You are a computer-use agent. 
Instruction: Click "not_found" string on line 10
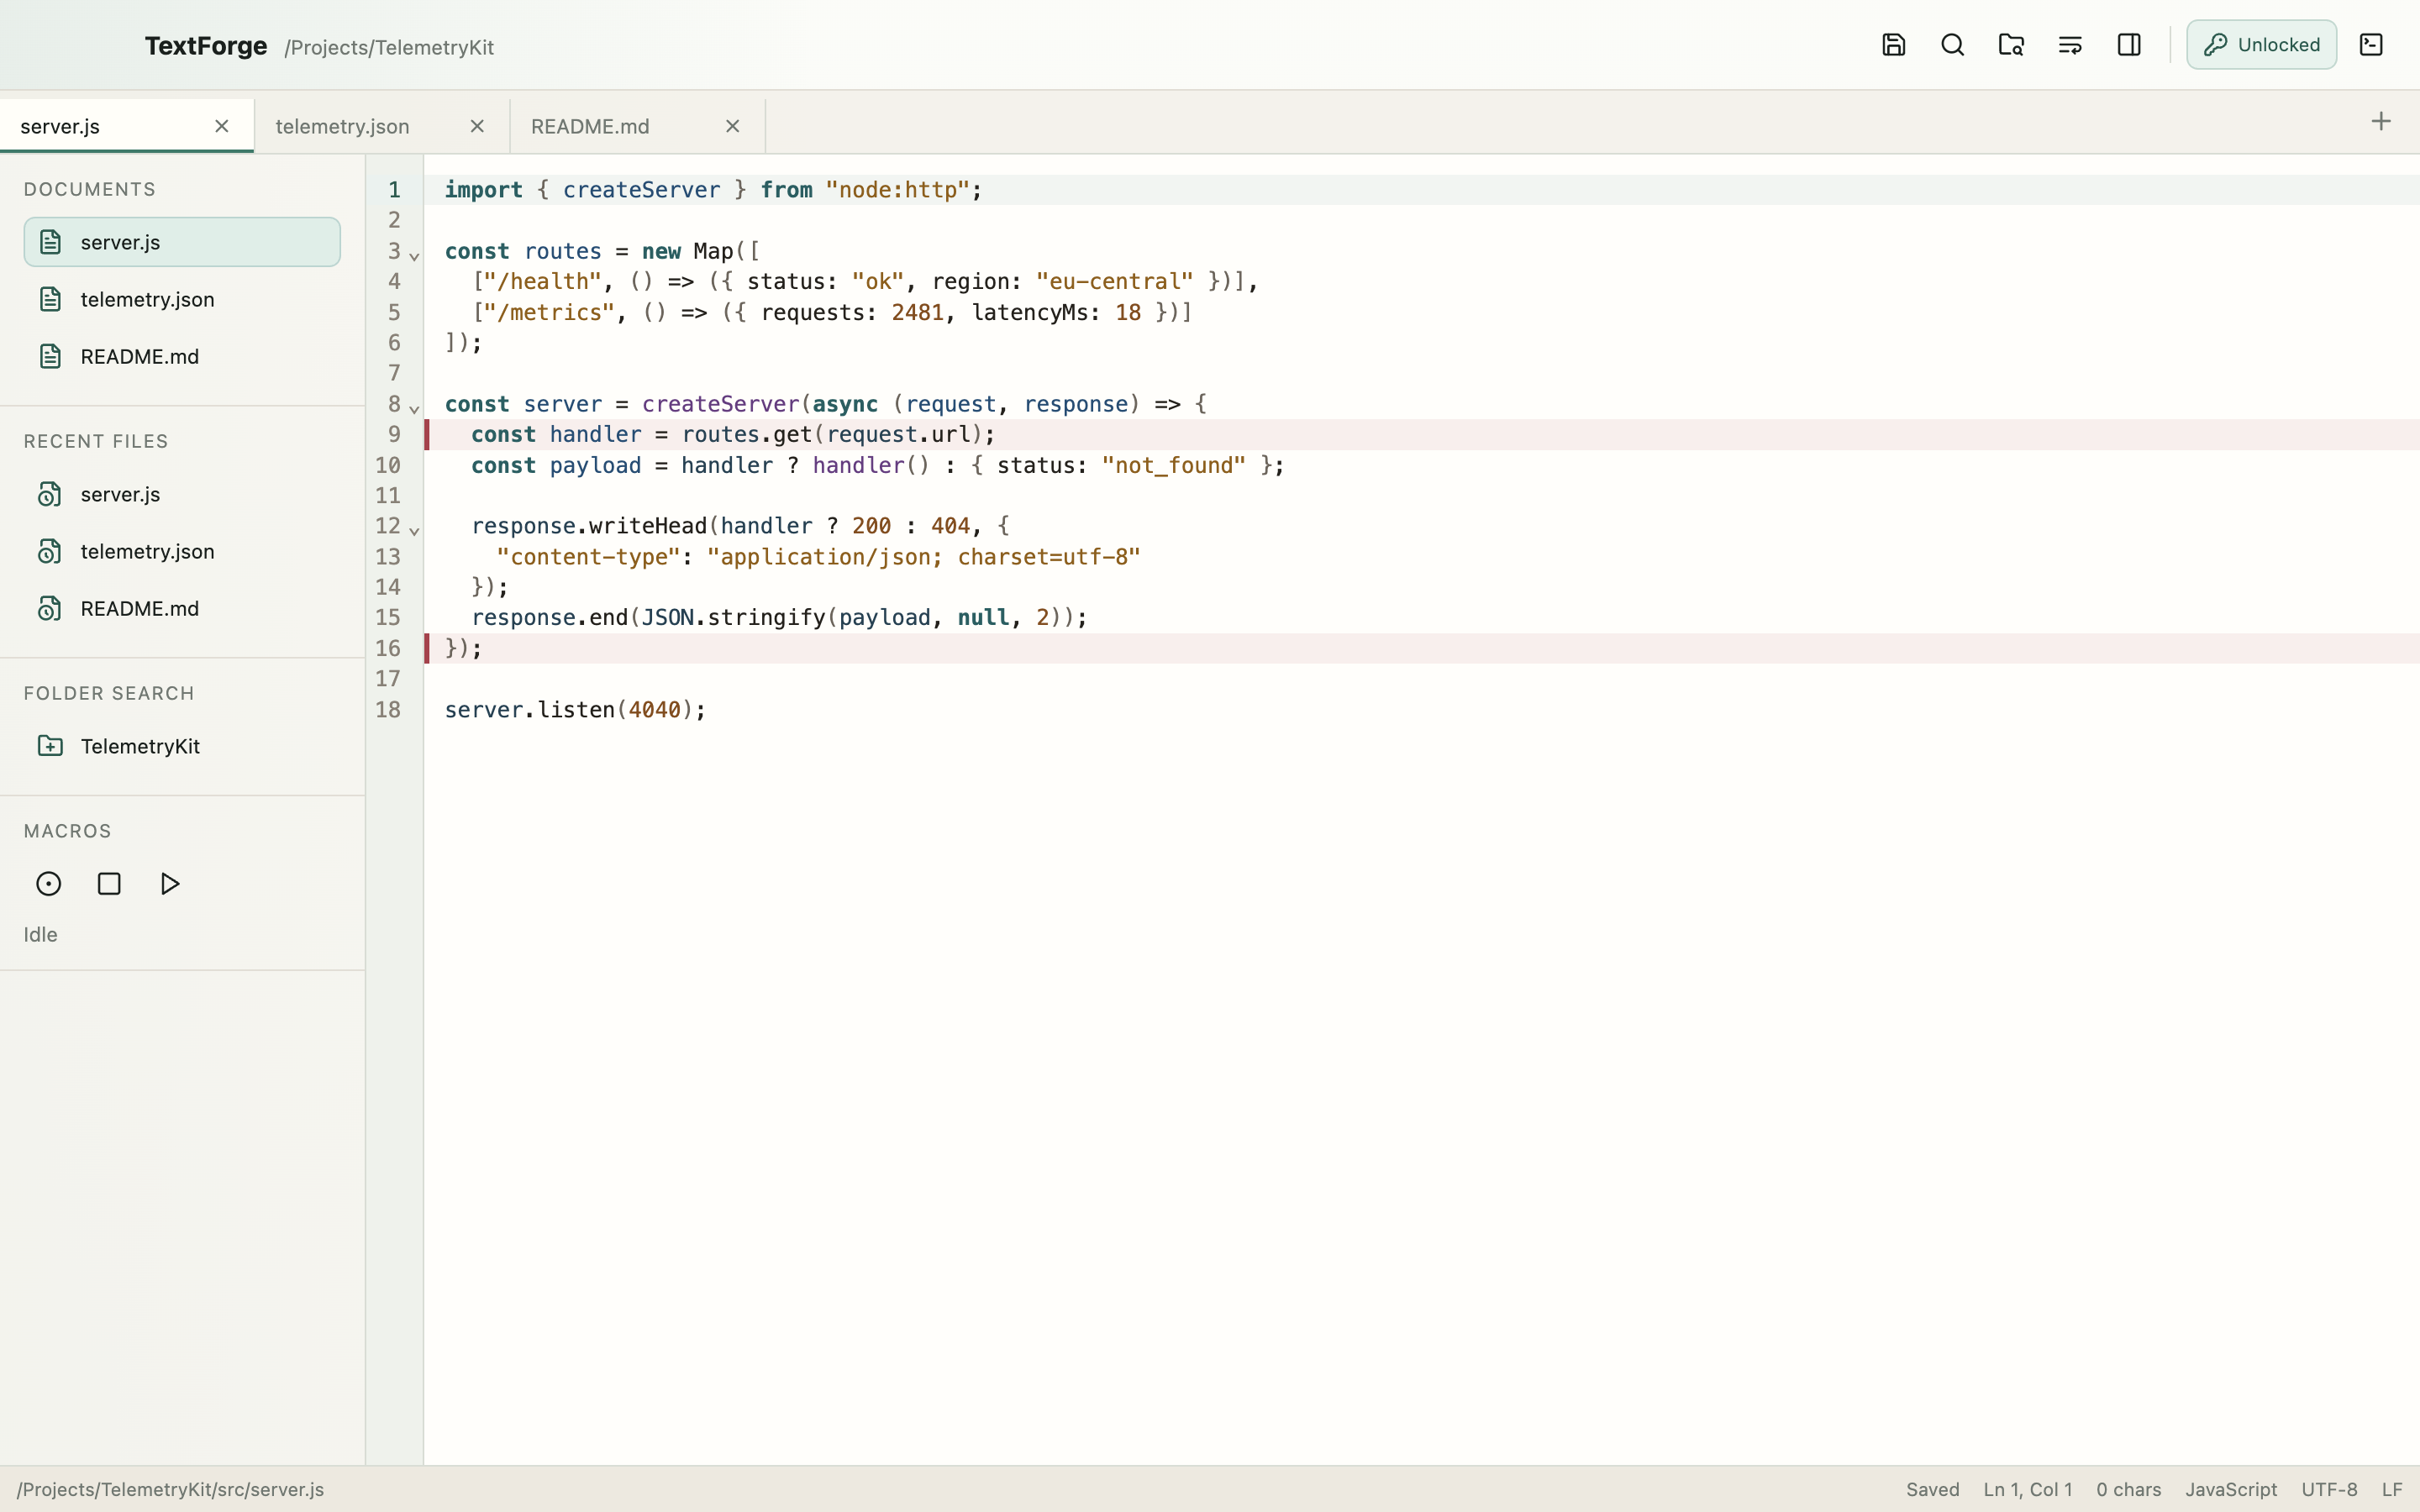point(1173,465)
